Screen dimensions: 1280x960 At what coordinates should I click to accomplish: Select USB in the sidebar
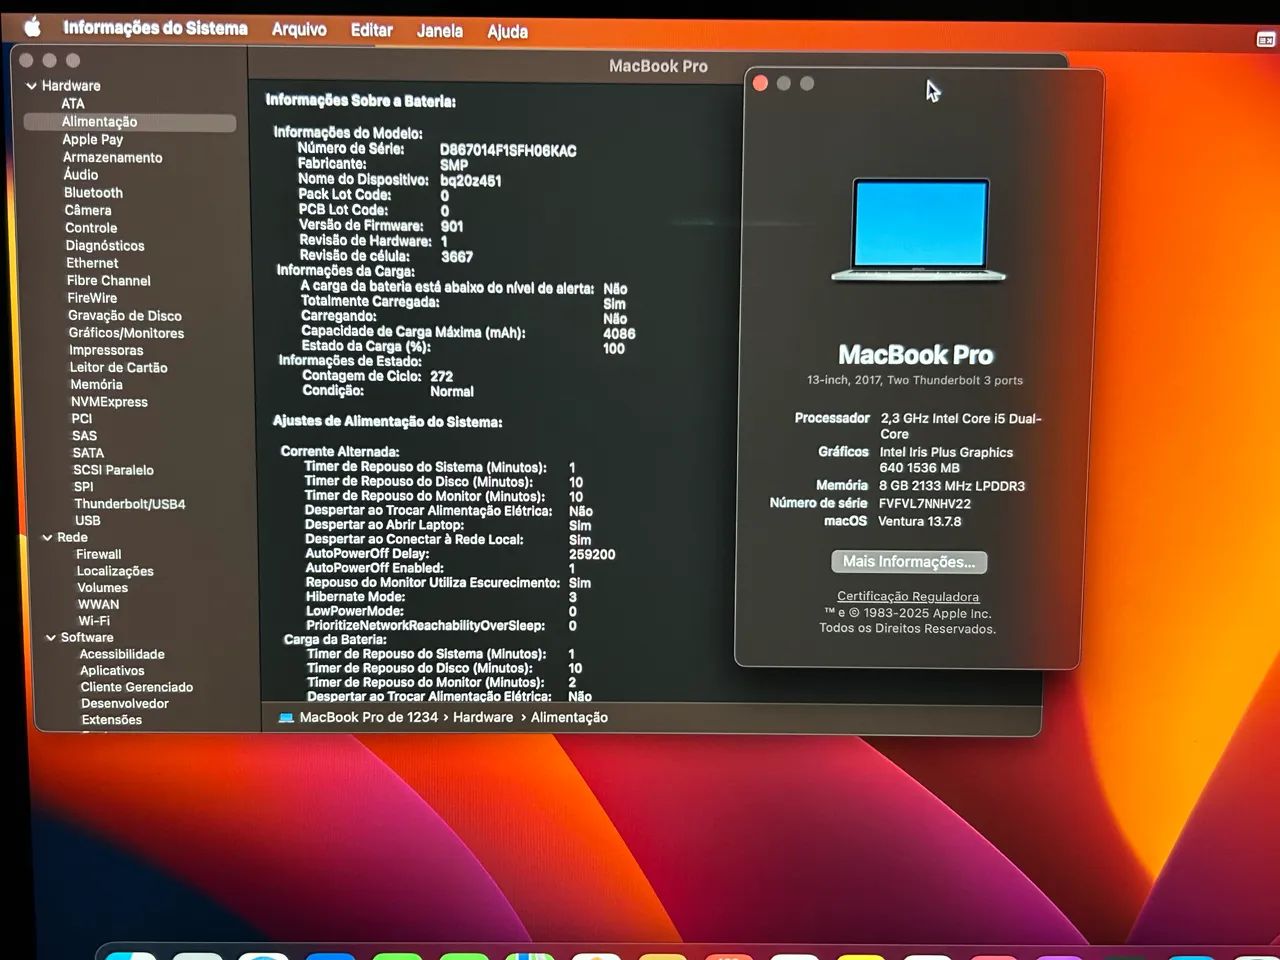click(87, 521)
